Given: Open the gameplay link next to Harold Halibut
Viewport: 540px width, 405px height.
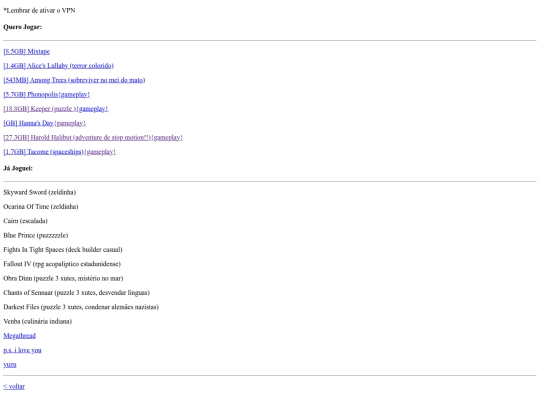Looking at the screenshot, I should coord(167,138).
